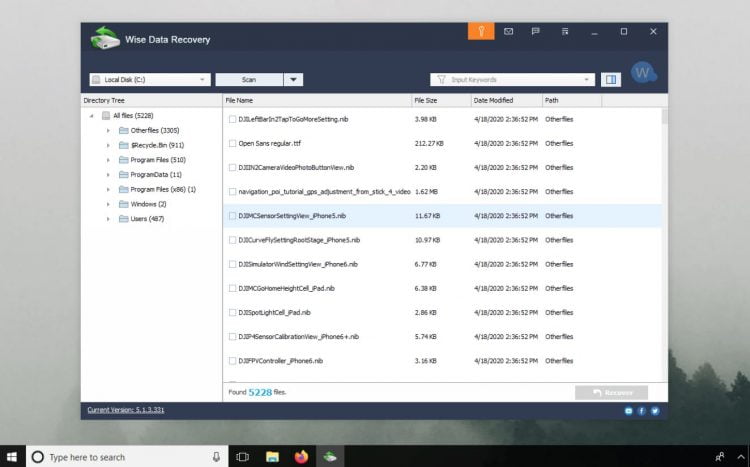Viewport: 750px width, 467px height.
Task: Check the DJILeftBarIn2TapToGoMoreSetting.nib checkbox
Action: click(232, 119)
